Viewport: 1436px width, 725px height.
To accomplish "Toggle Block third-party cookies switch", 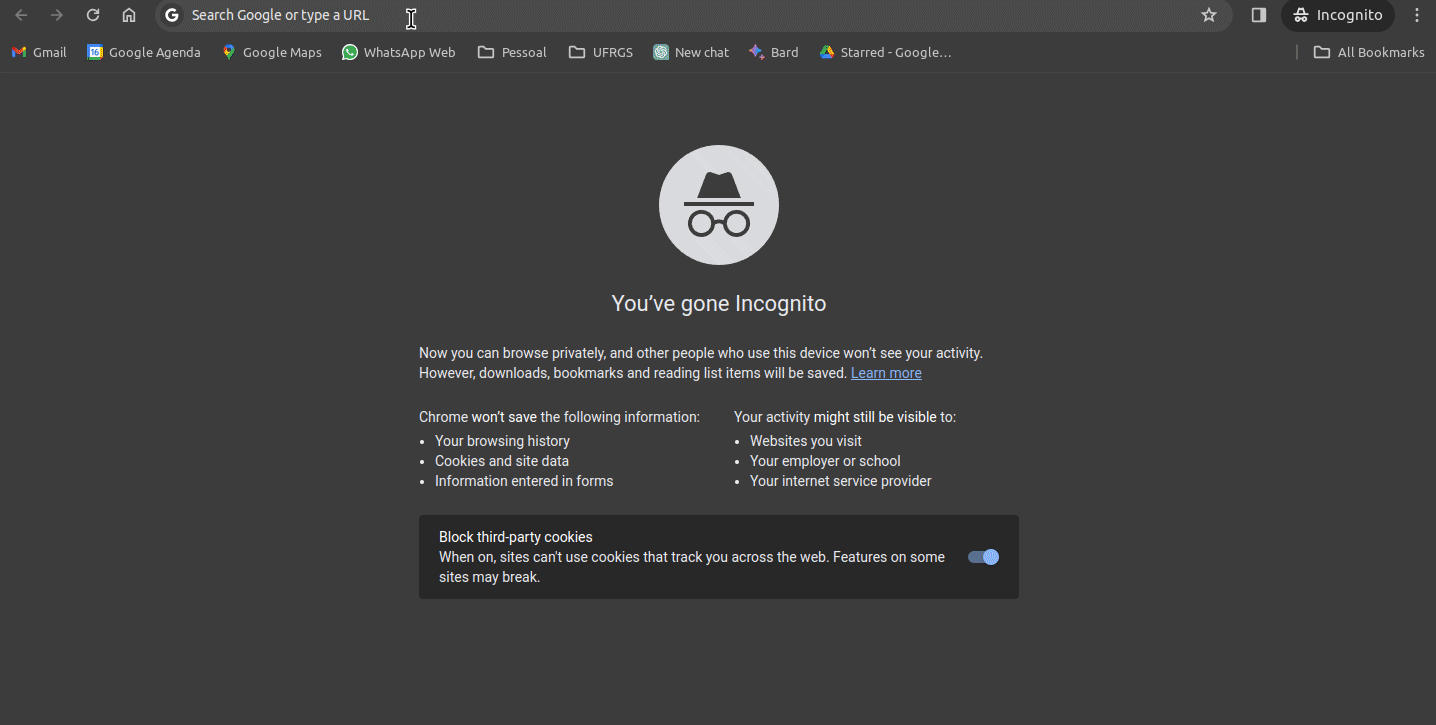I will point(983,557).
